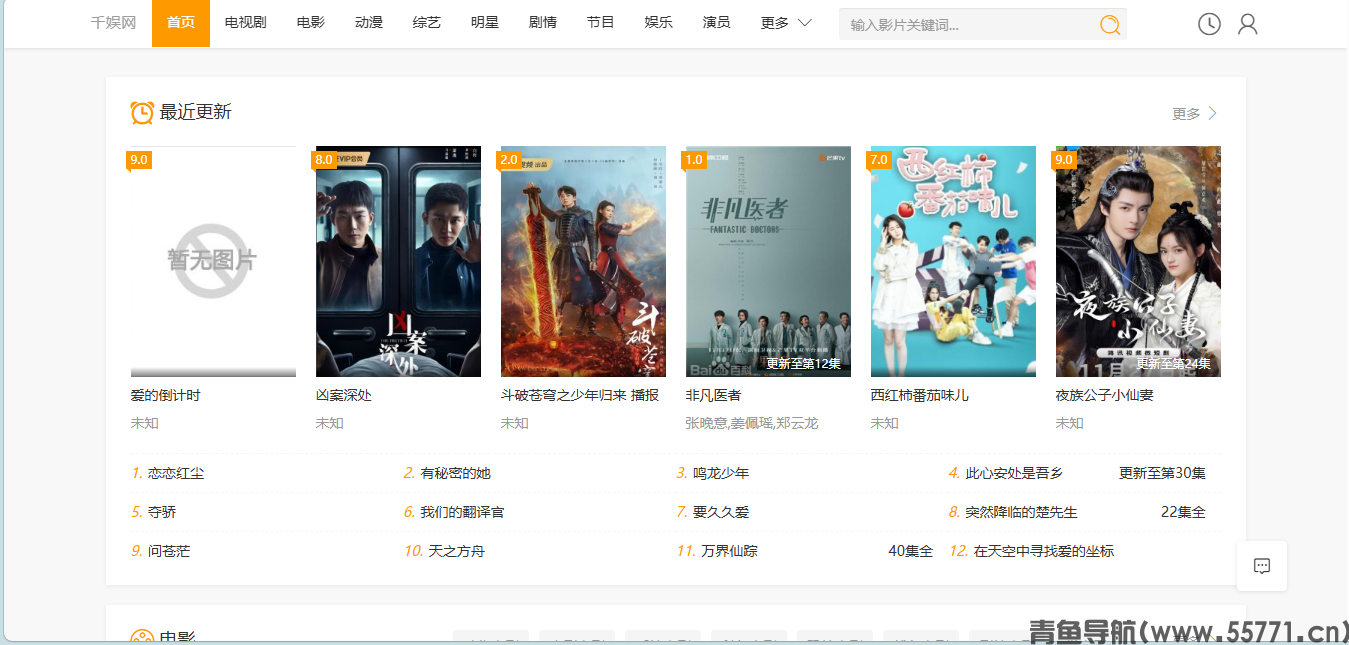Open the user account icon

pyautogui.click(x=1247, y=24)
